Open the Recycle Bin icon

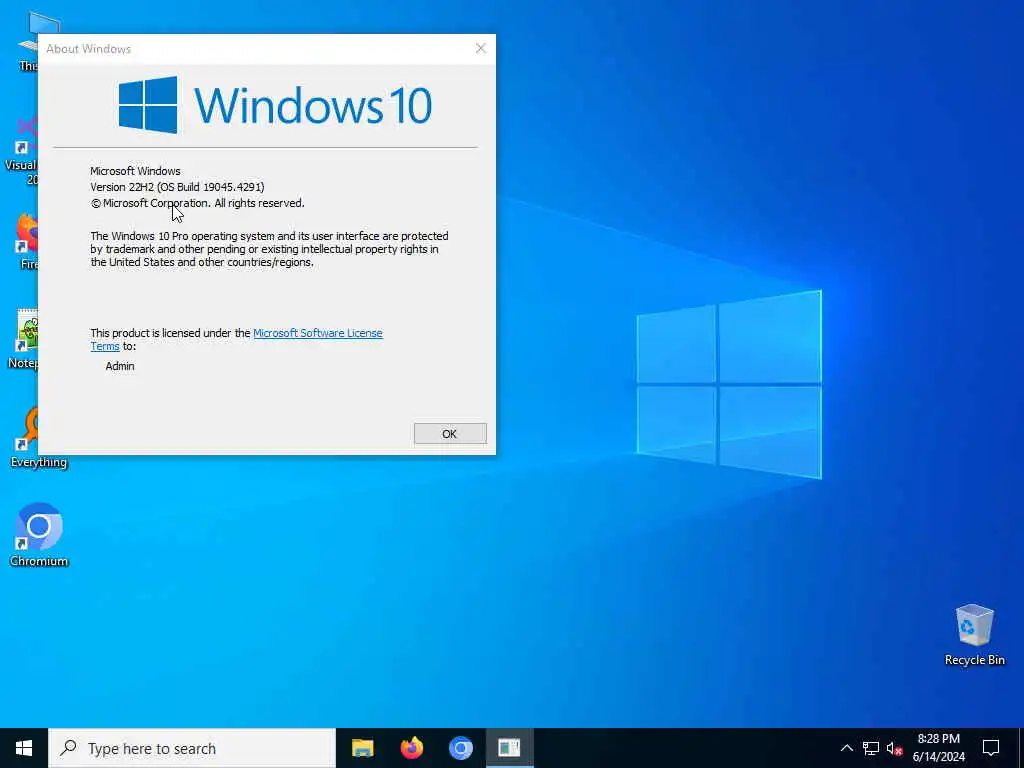pyautogui.click(x=974, y=635)
